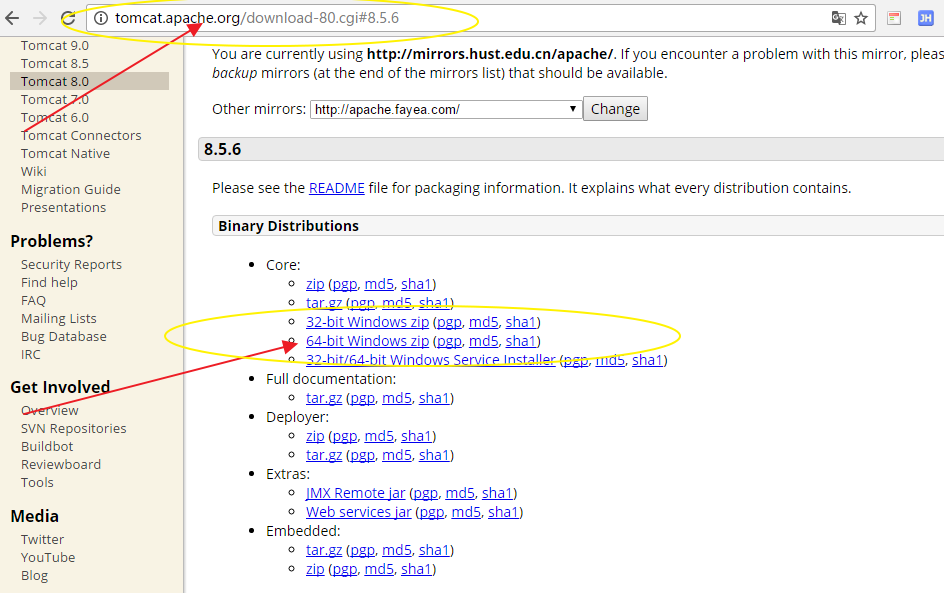The image size is (944, 593).
Task: Download Deployer zip file
Action: pos(315,436)
